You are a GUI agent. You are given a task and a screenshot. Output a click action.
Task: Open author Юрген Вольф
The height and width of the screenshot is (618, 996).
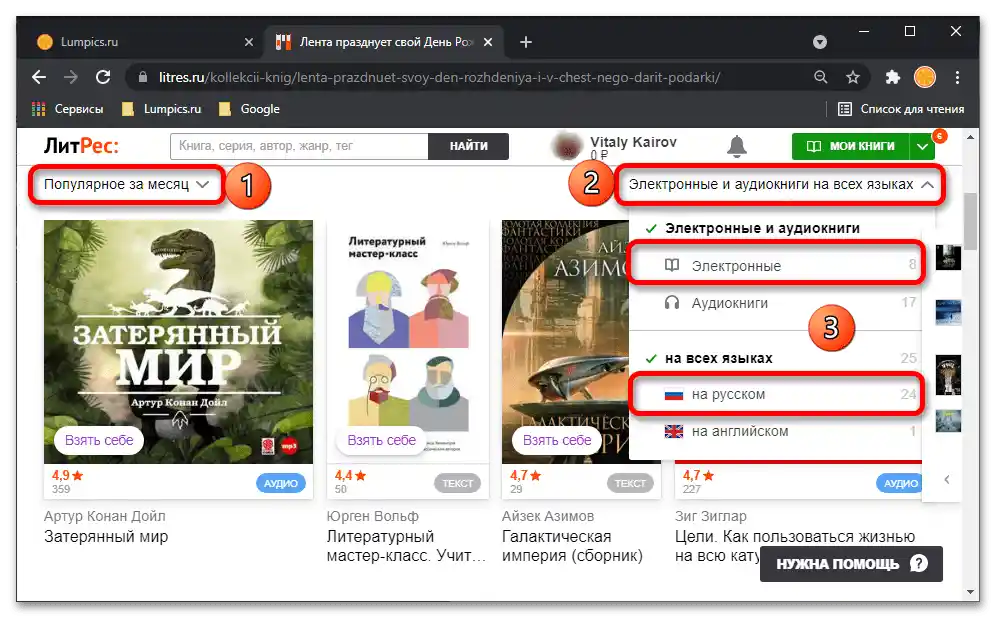click(x=373, y=516)
